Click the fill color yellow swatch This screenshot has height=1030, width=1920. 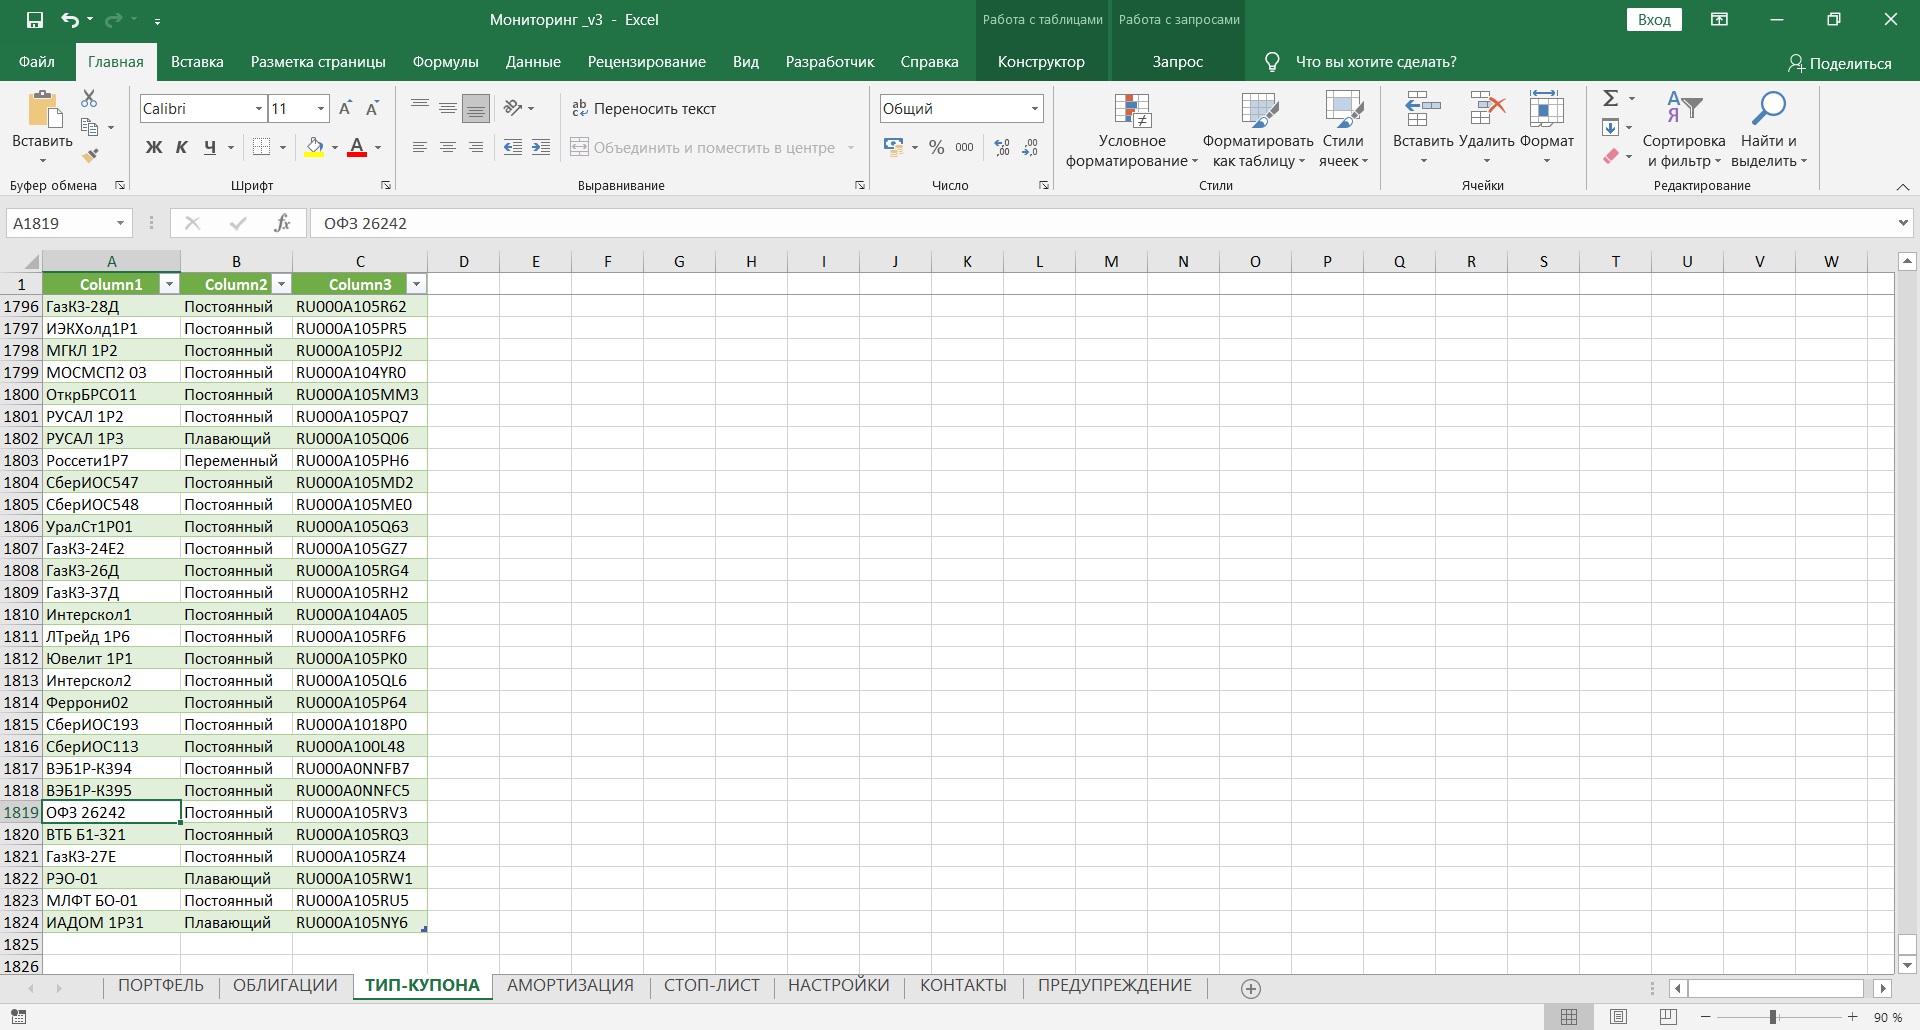(x=314, y=147)
